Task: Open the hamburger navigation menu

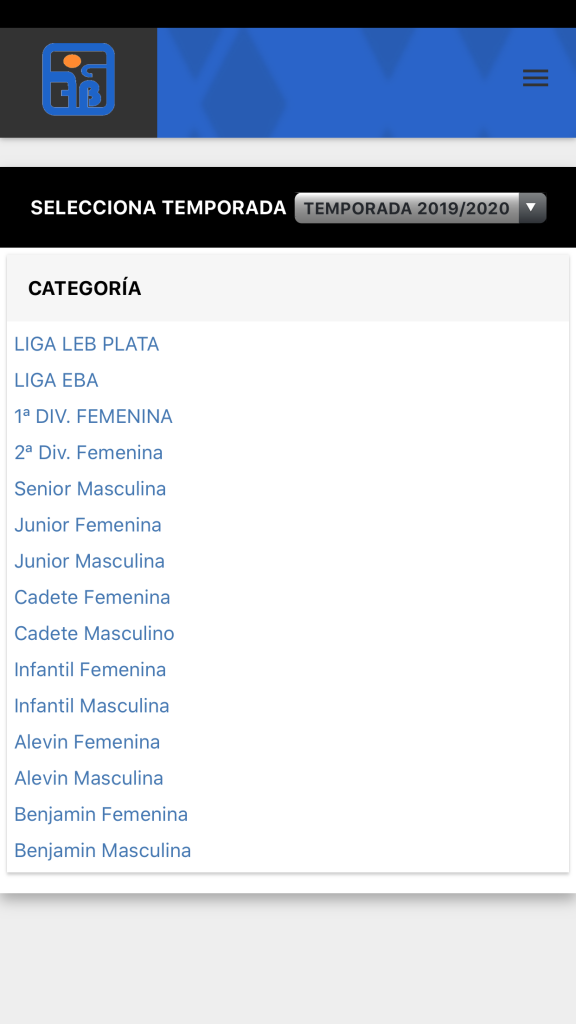Action: 536,78
